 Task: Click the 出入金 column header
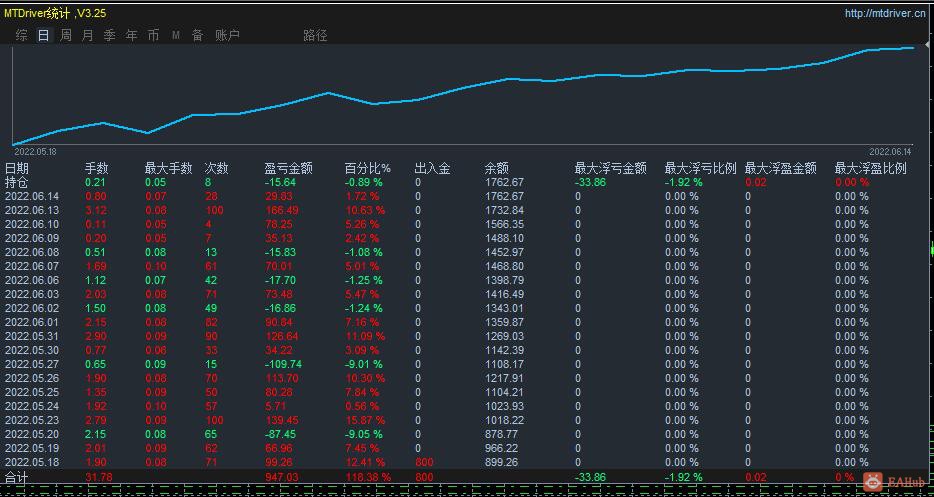432,169
